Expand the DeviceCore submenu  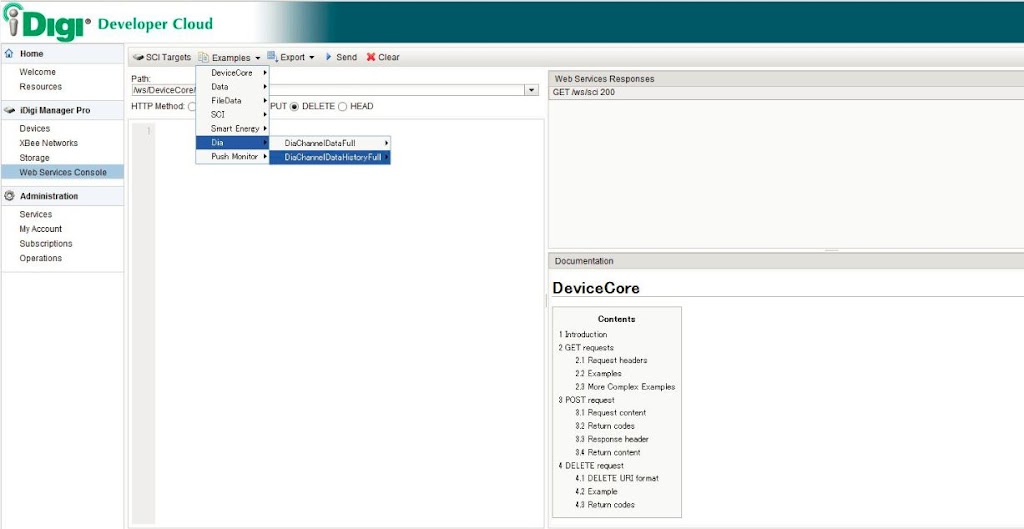[x=233, y=73]
